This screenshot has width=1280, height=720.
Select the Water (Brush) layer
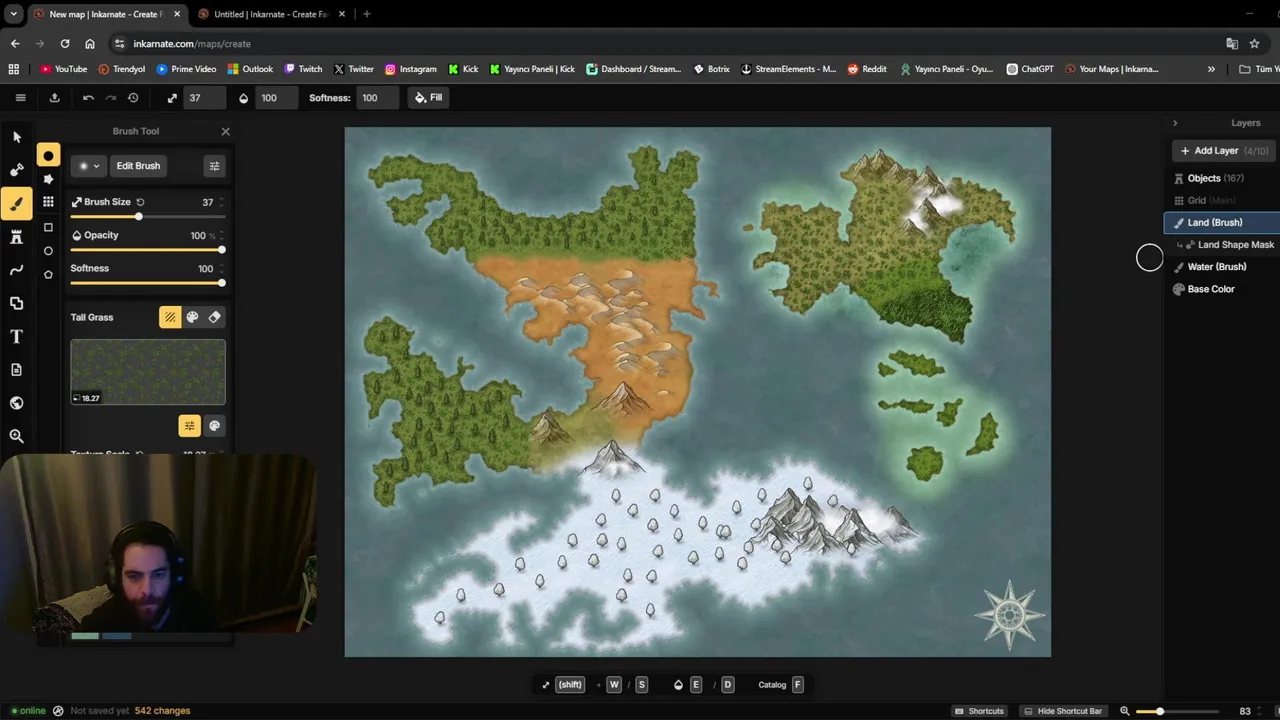click(x=1221, y=267)
